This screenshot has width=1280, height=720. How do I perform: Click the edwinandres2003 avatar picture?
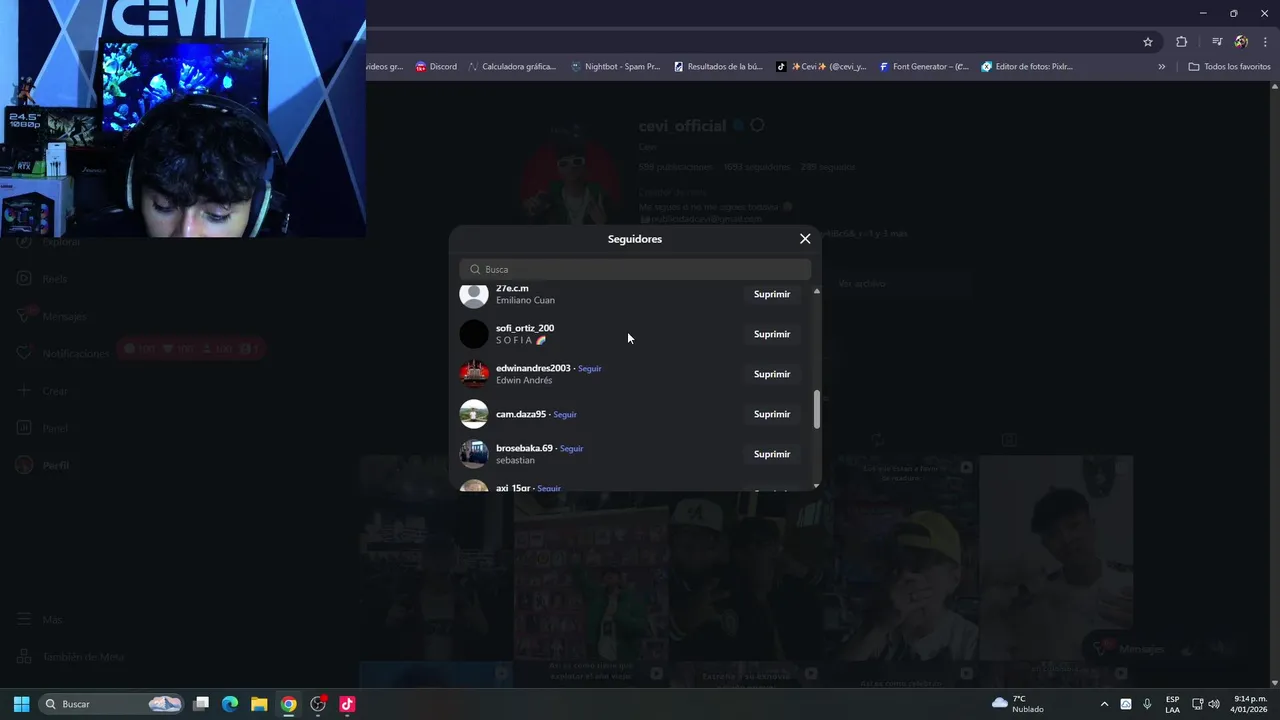click(474, 374)
